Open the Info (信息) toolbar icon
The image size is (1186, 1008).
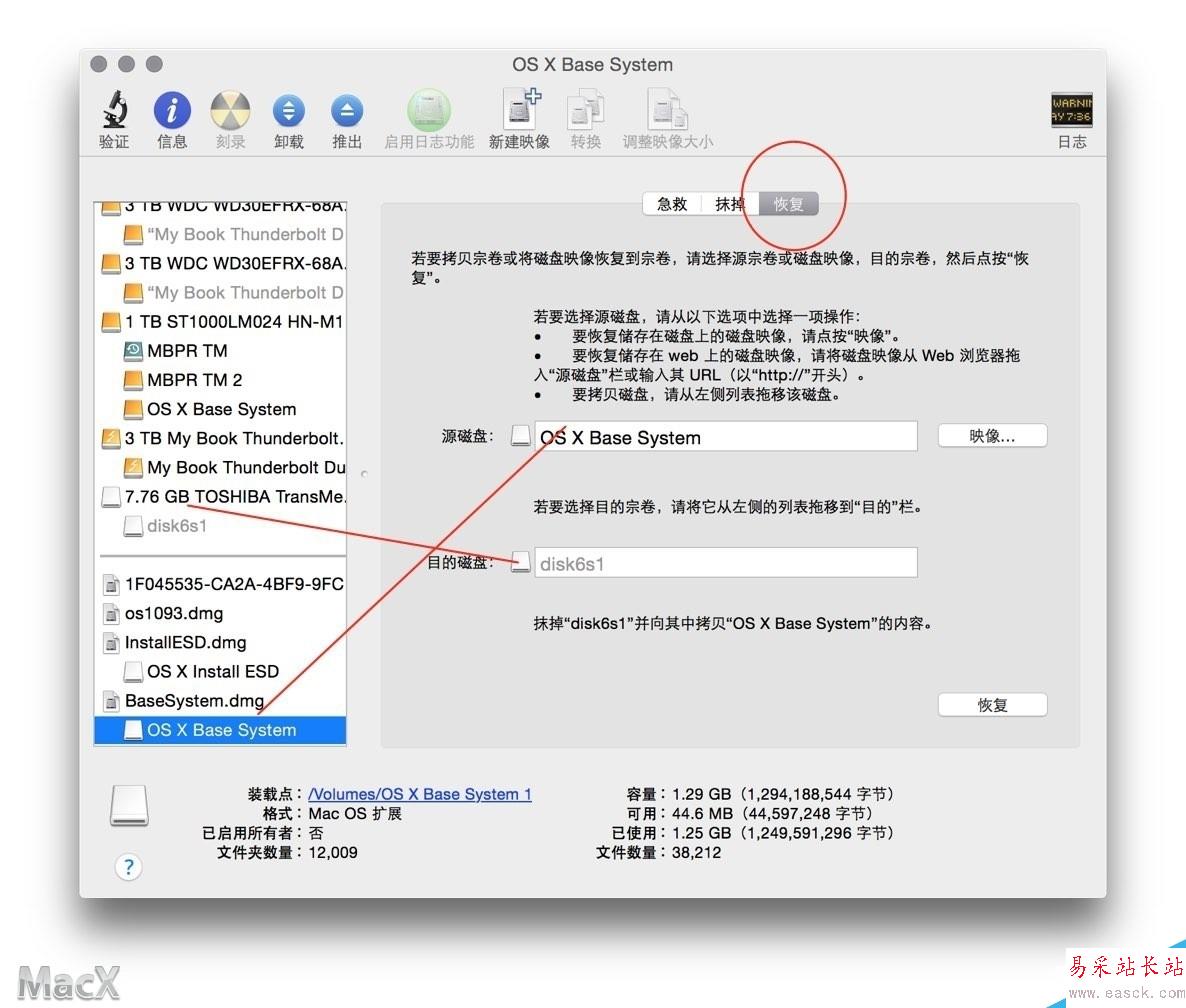click(x=172, y=110)
